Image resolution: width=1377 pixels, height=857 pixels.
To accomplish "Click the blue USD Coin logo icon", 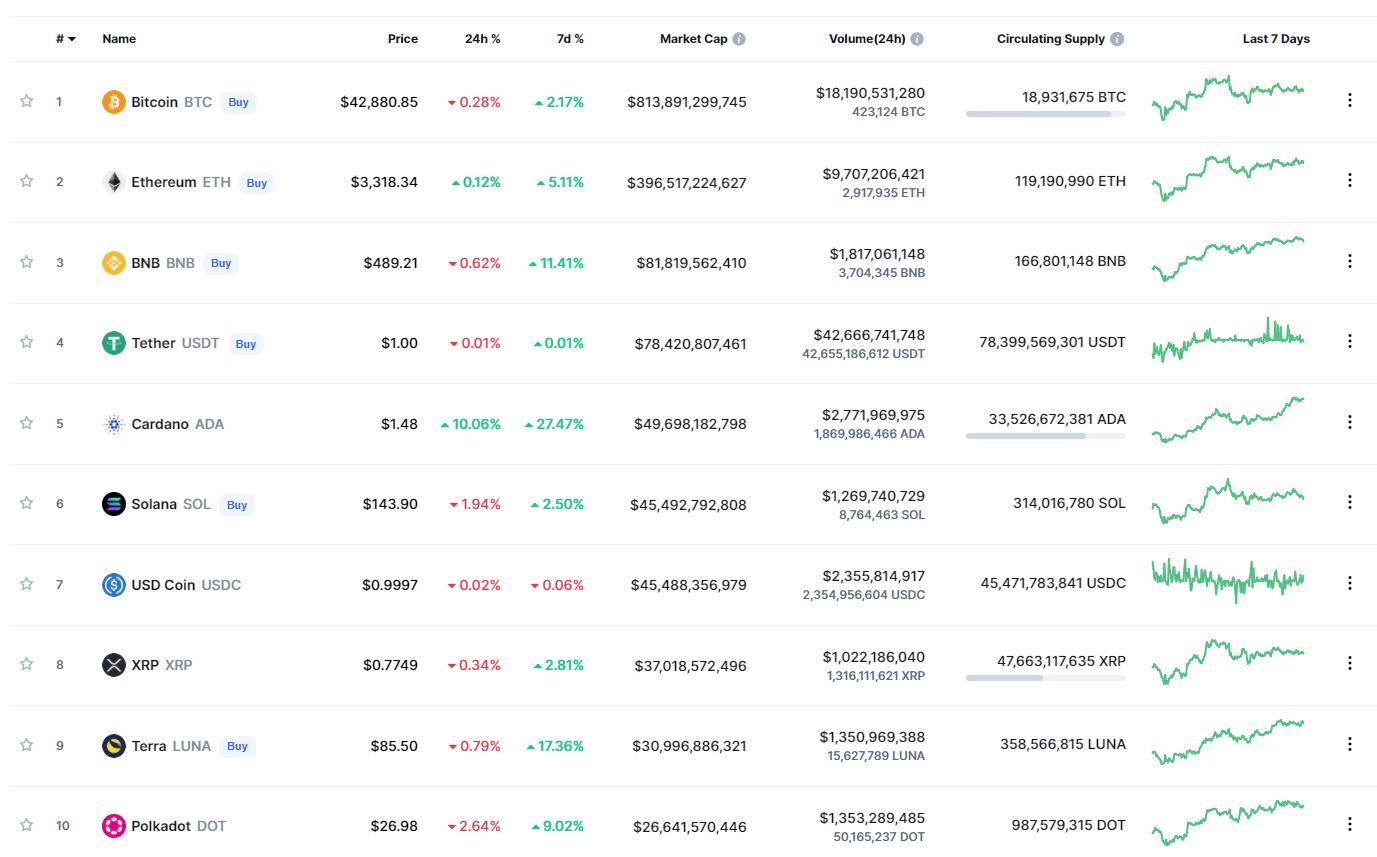I will [114, 585].
